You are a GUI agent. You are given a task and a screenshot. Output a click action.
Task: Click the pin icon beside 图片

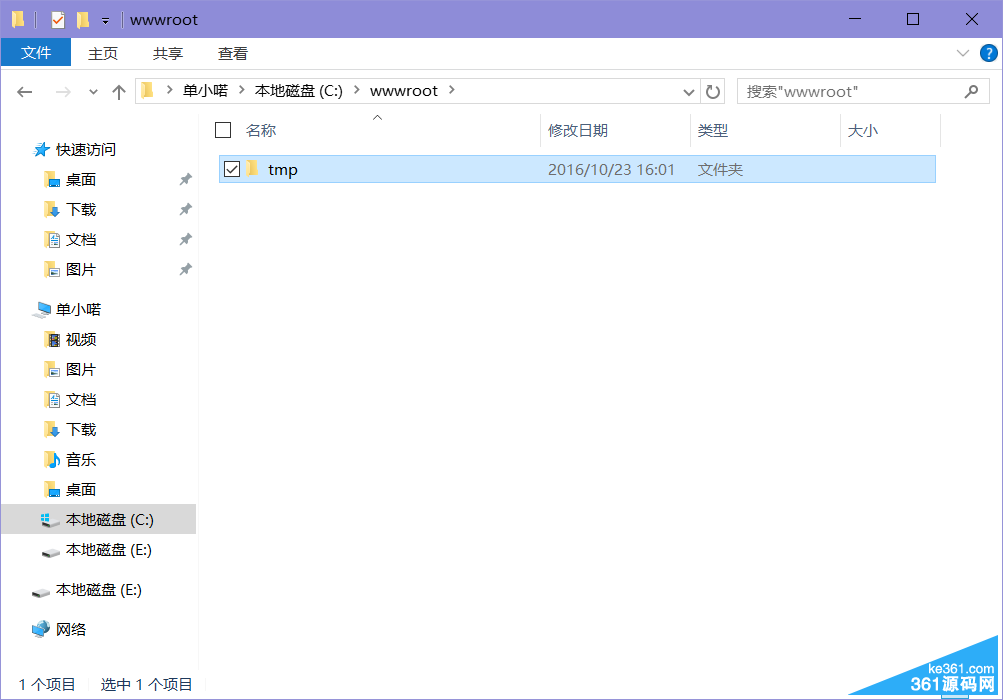pos(186,270)
